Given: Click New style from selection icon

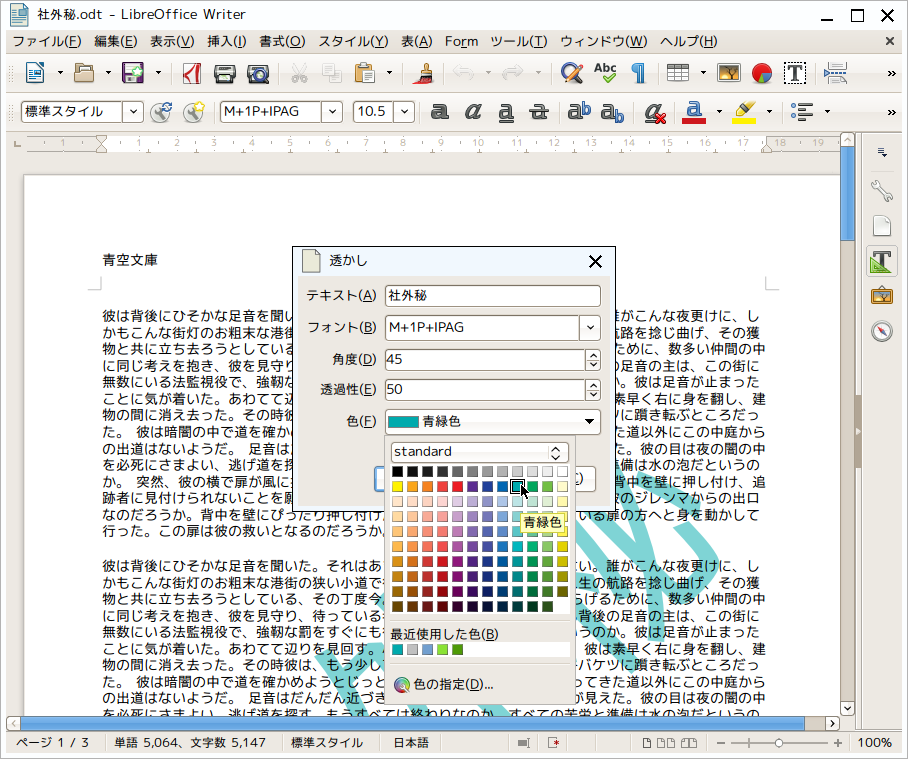Looking at the screenshot, I should click(x=193, y=111).
